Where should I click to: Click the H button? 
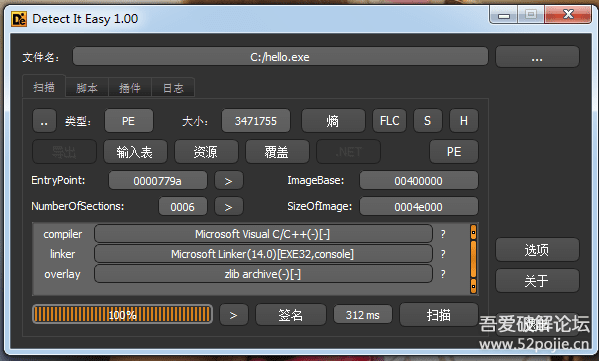point(464,121)
